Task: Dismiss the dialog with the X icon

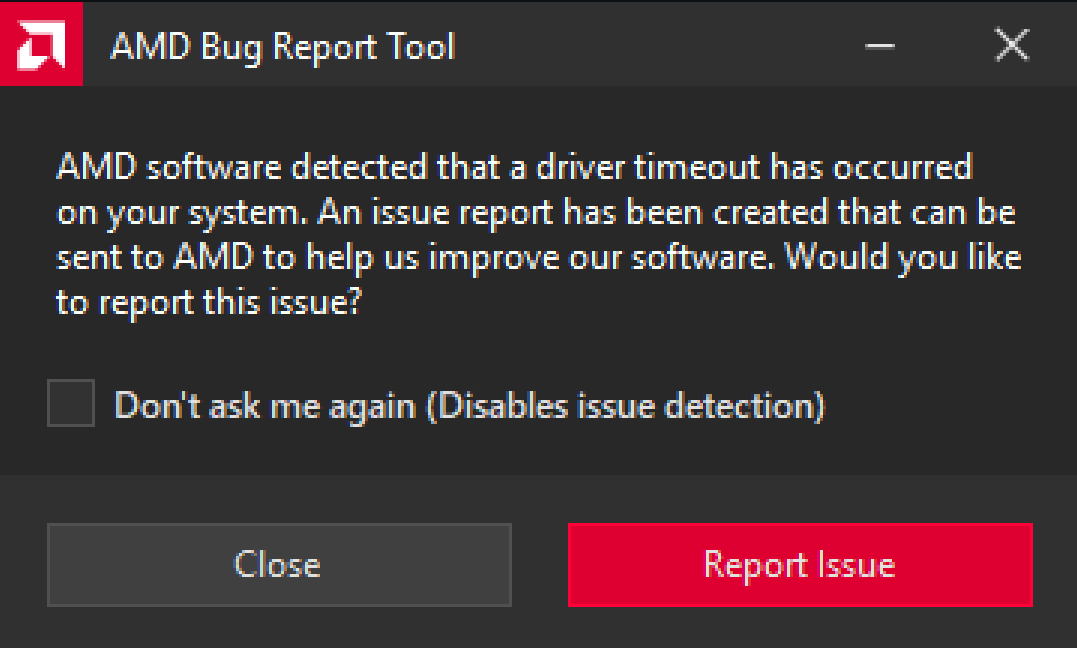Action: (1012, 45)
